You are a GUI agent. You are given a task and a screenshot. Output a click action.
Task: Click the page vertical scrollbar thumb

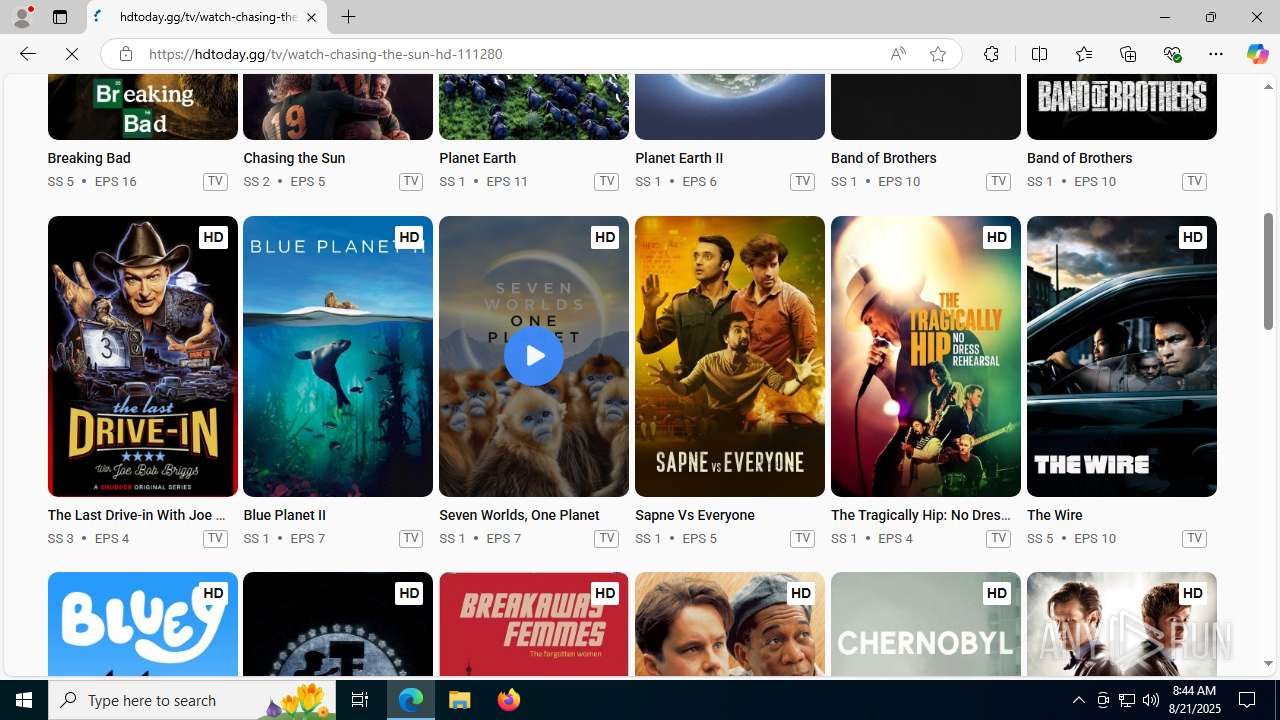[1268, 271]
